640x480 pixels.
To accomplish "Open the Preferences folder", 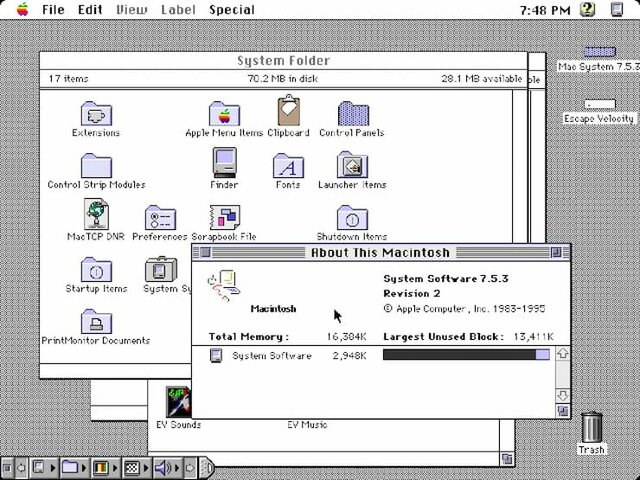I will (x=160, y=217).
